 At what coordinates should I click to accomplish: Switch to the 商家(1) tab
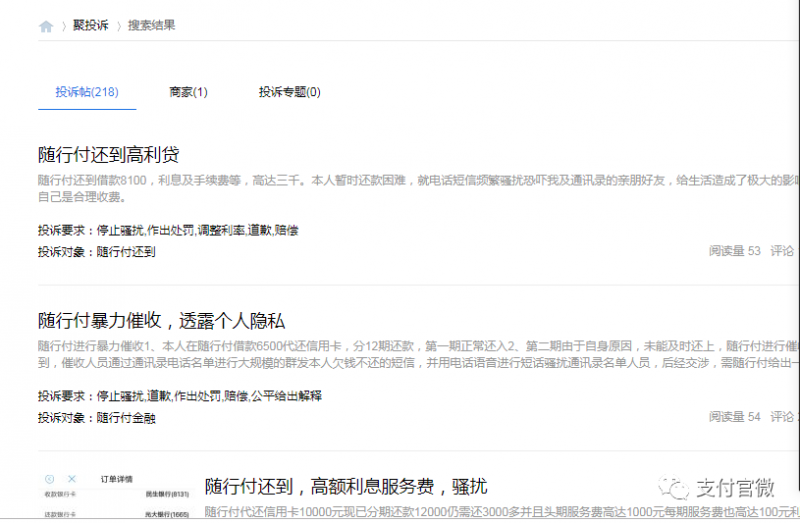188,92
